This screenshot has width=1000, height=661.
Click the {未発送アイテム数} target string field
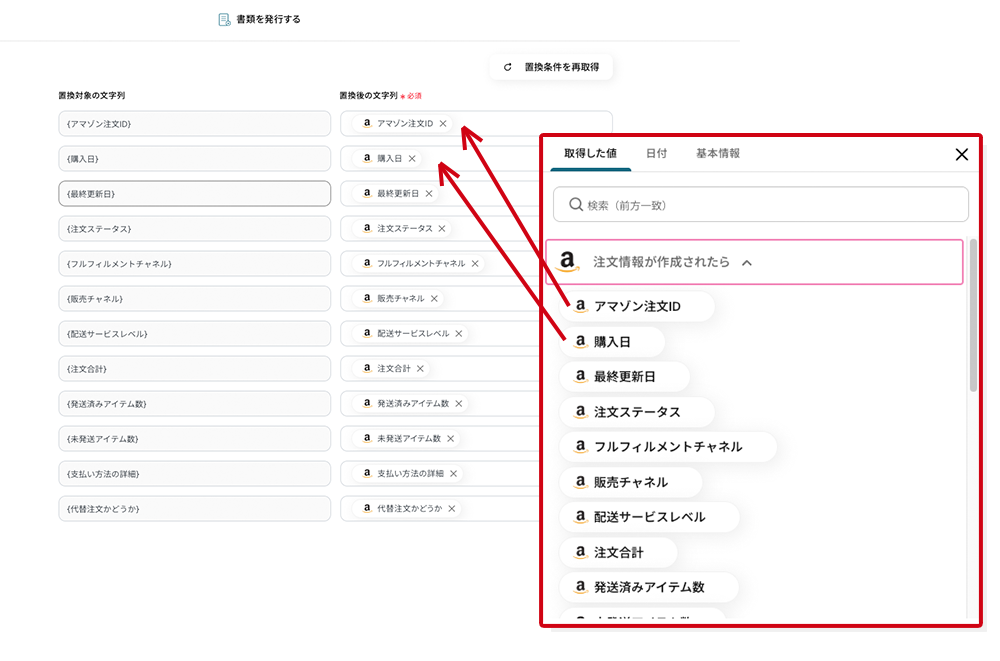click(195, 440)
